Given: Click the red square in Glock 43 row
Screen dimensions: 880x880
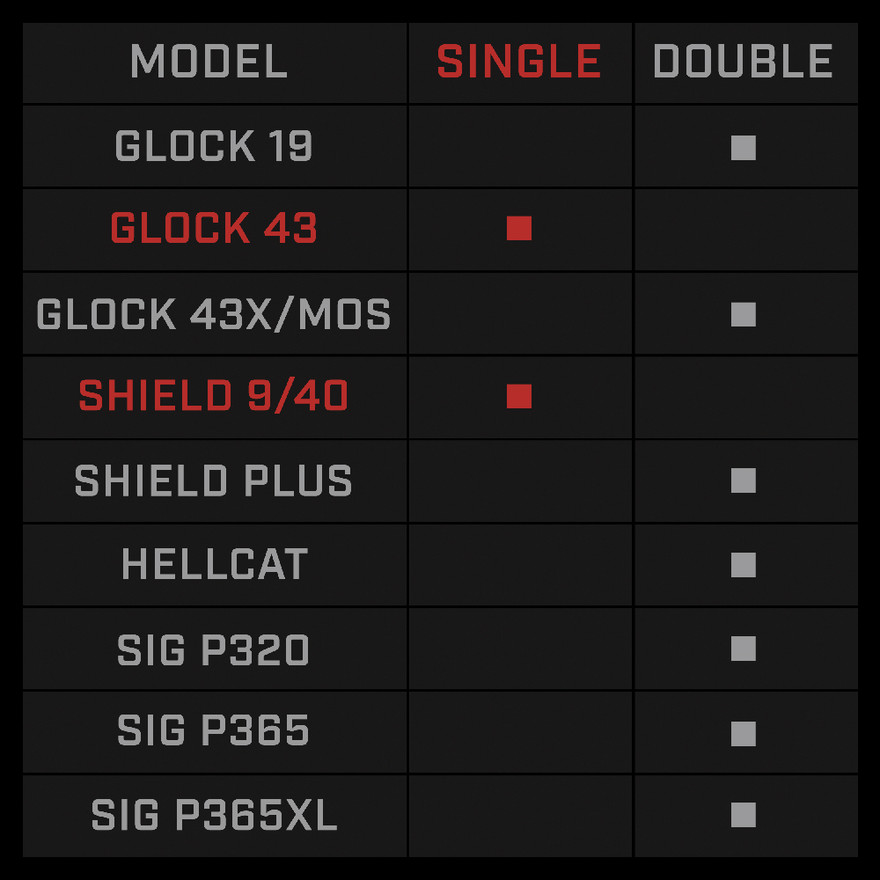Looking at the screenshot, I should 519,229.
